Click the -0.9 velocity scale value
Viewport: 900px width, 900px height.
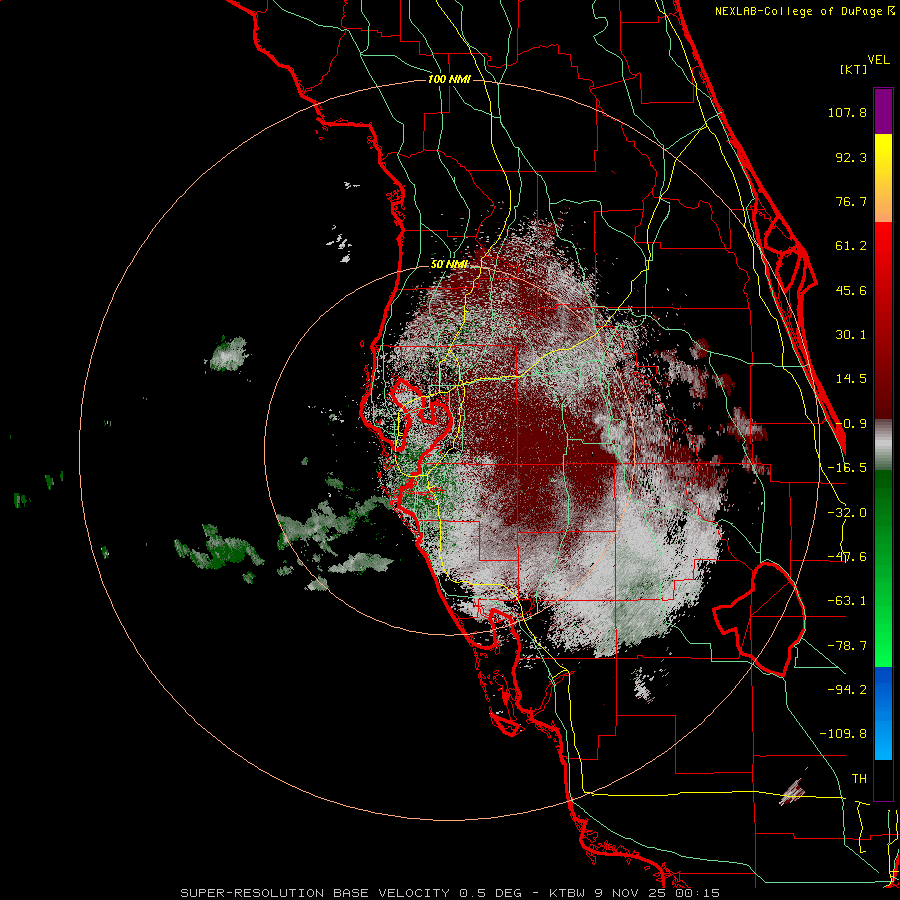[x=851, y=424]
